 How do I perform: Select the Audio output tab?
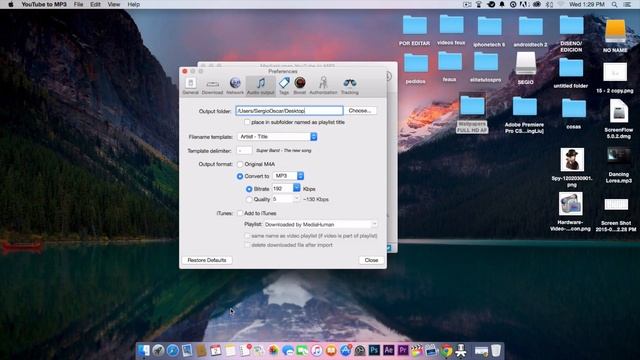click(260, 86)
